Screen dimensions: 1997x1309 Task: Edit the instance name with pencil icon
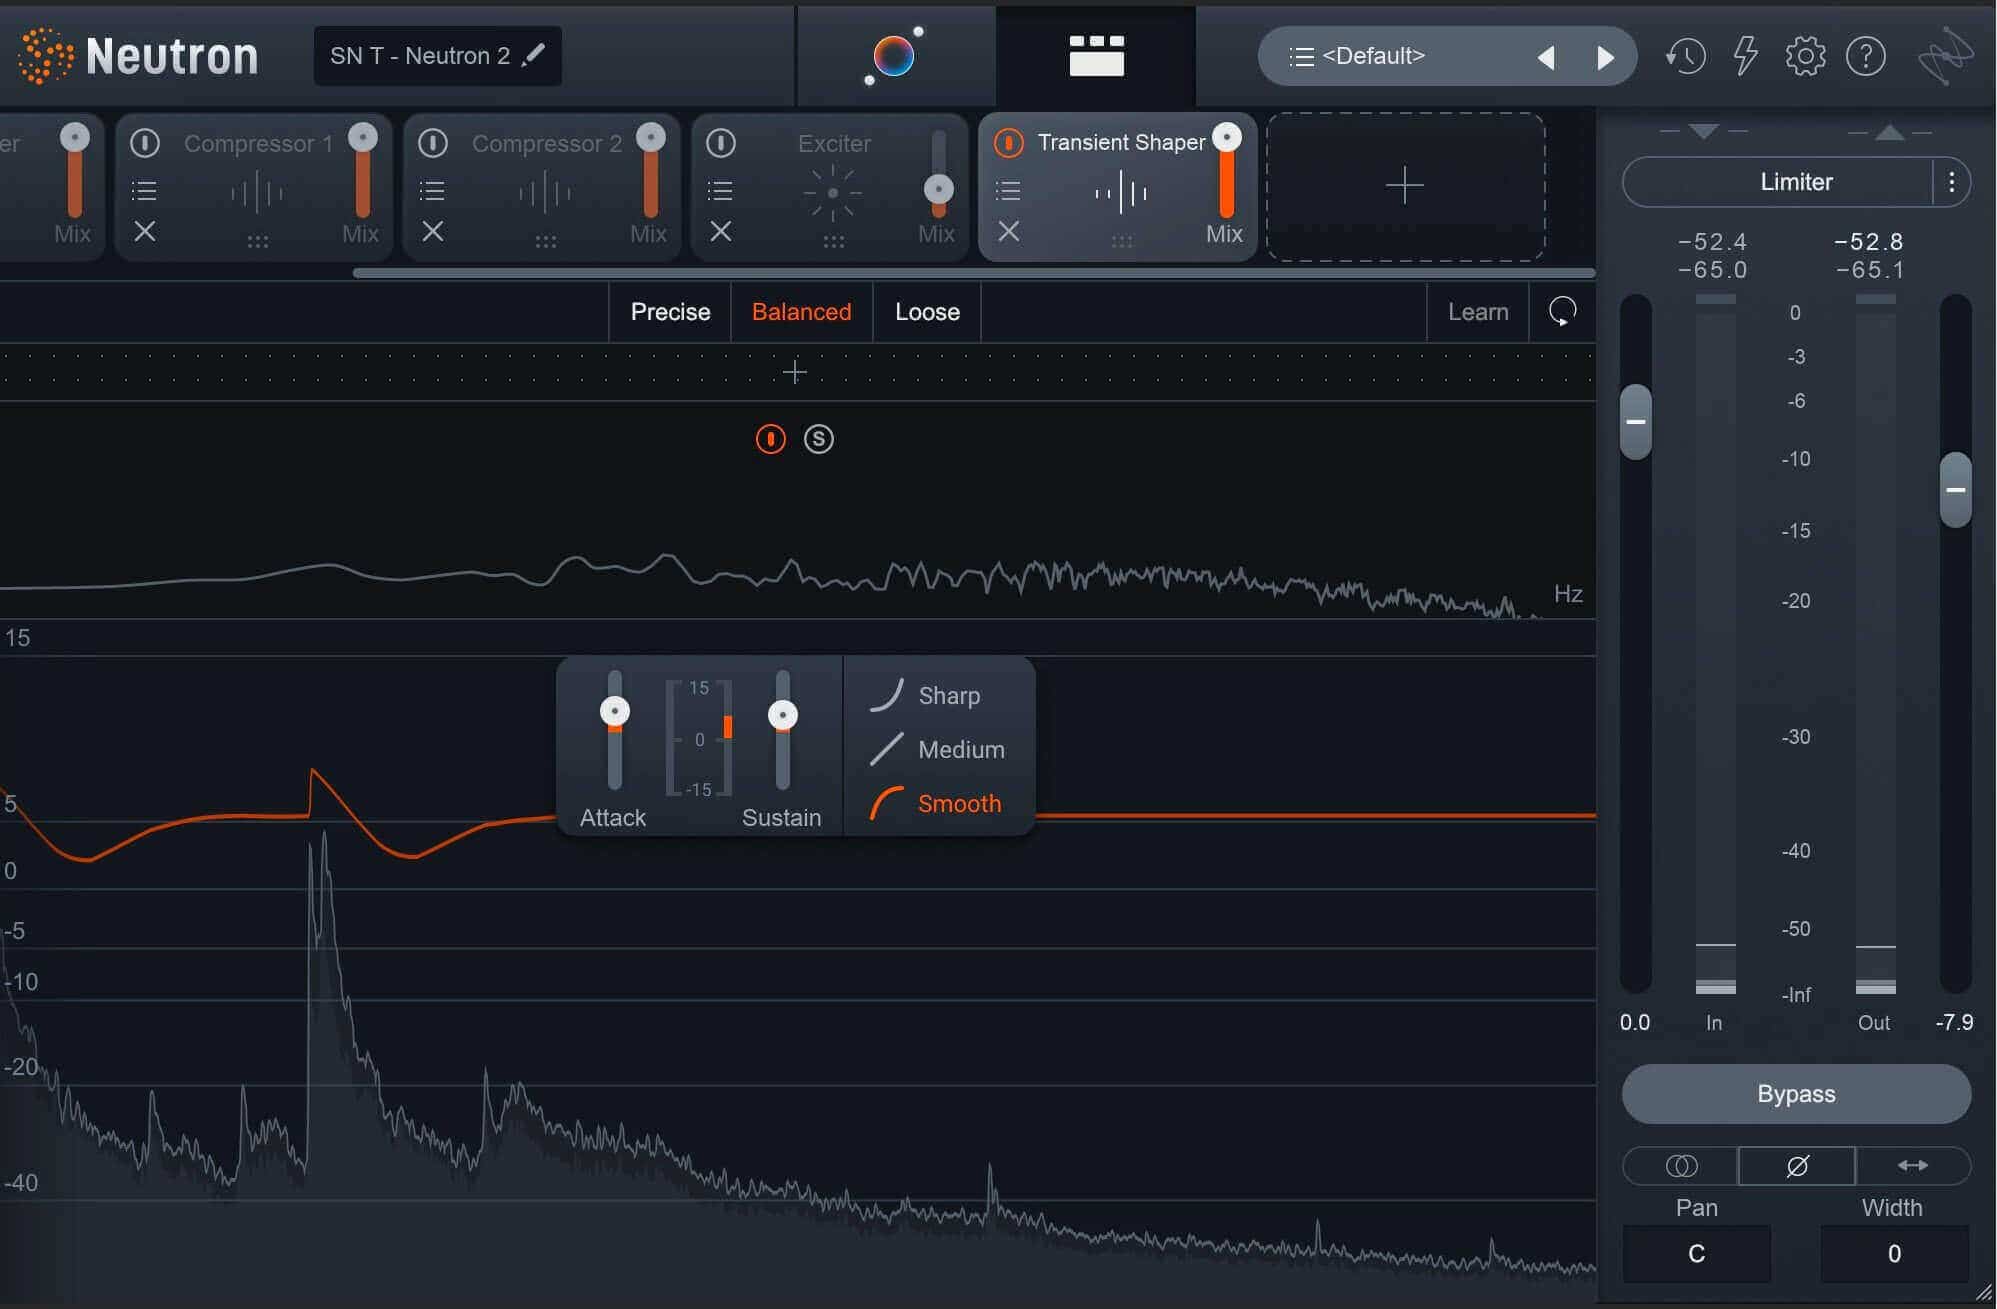tap(535, 54)
